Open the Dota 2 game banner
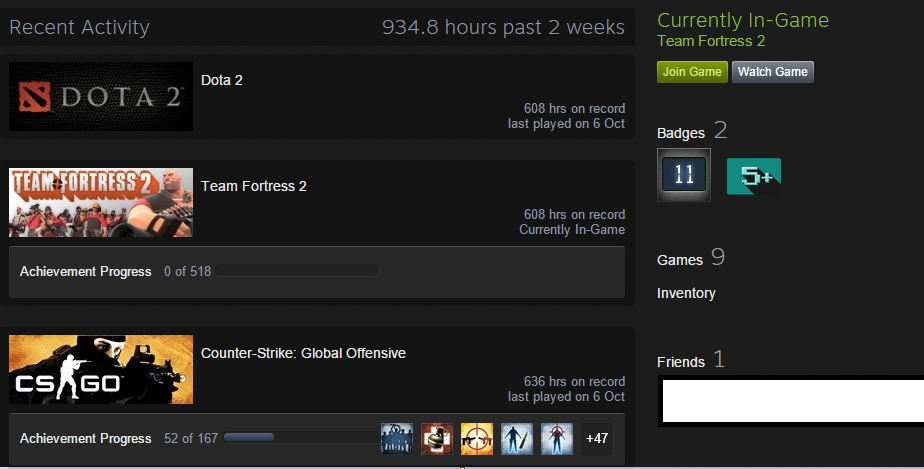Screen dimensions: 924x469 tap(101, 97)
